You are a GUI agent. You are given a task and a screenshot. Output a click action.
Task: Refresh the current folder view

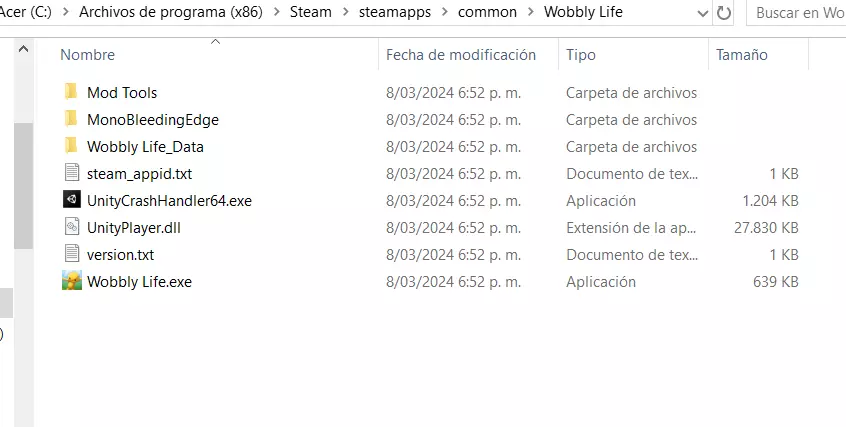[725, 13]
